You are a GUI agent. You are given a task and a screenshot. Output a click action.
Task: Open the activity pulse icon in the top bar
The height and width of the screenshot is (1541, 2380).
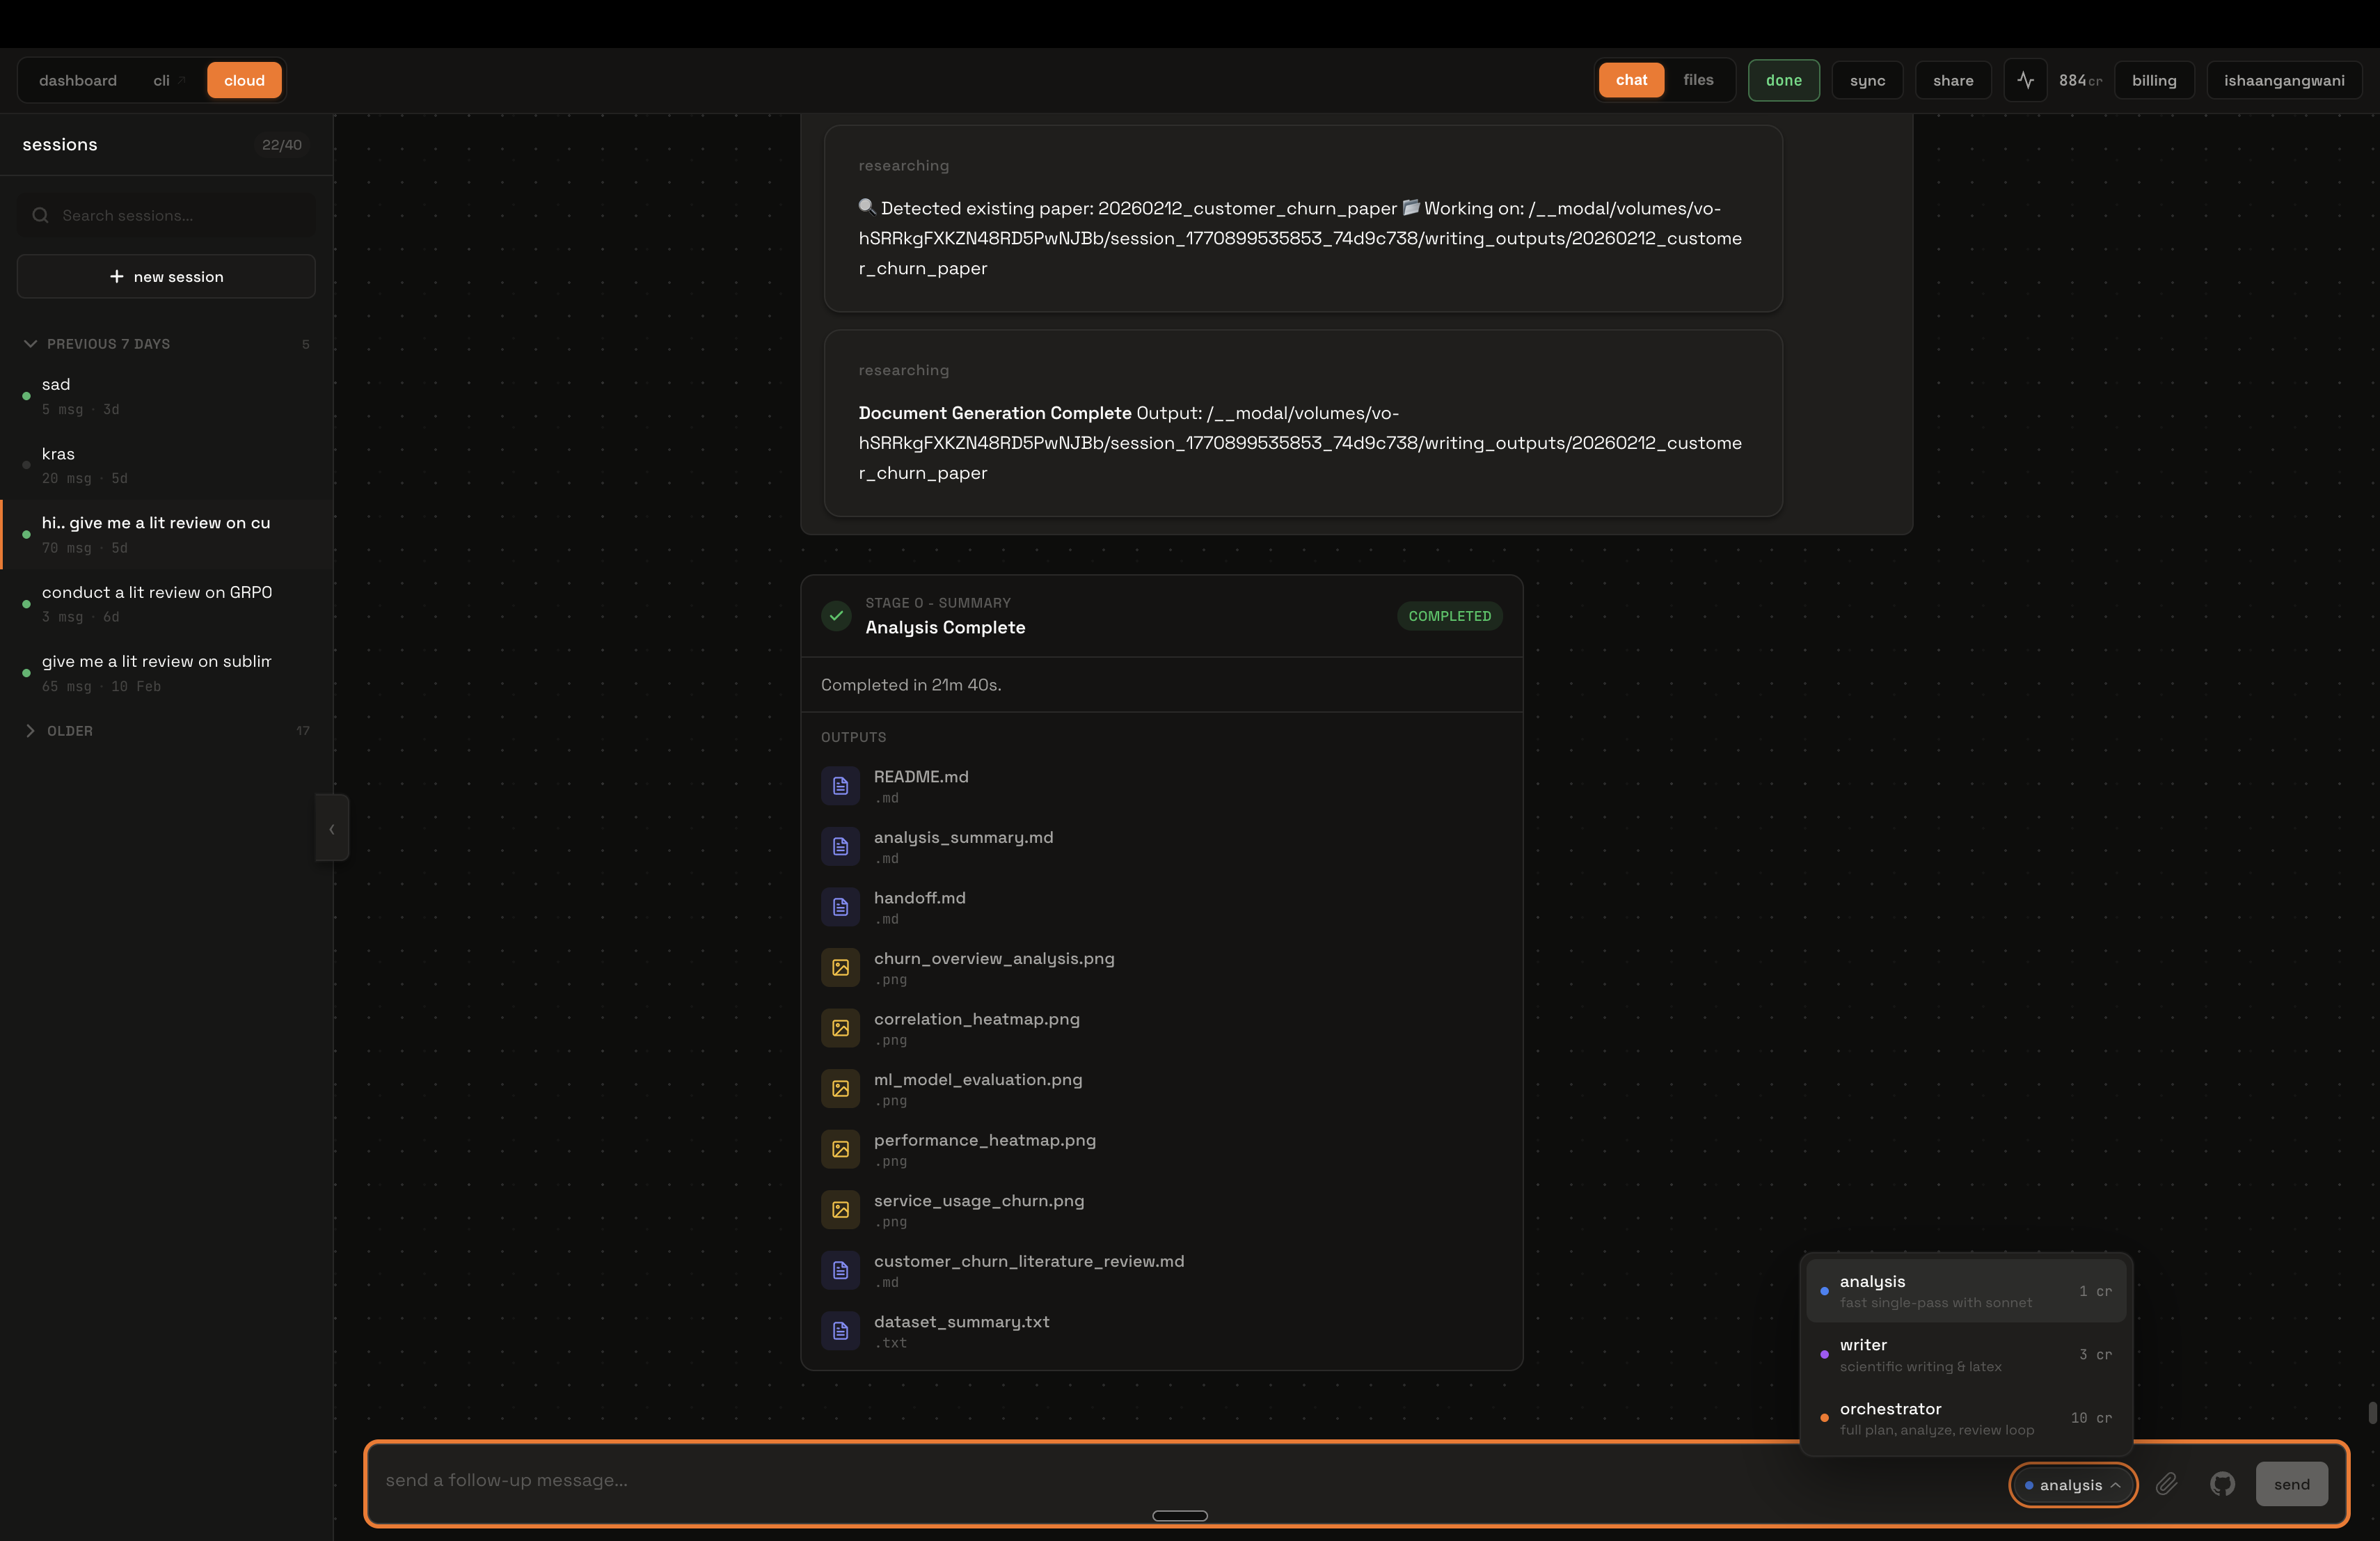[2024, 80]
